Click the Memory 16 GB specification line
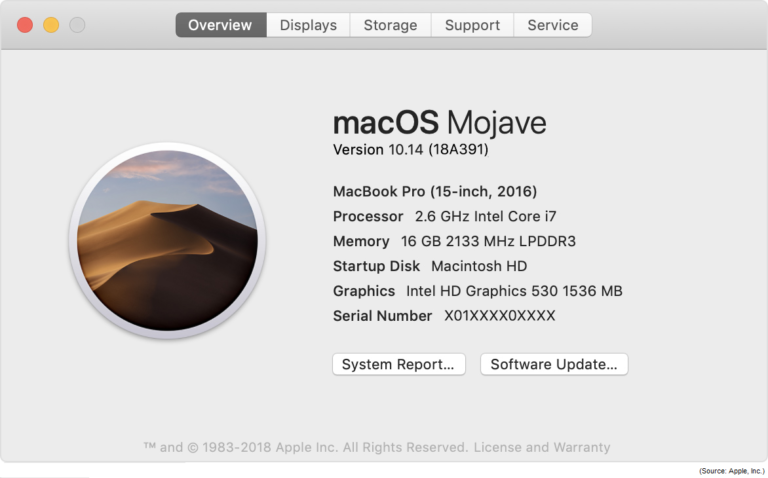The height and width of the screenshot is (478, 768). (454, 241)
